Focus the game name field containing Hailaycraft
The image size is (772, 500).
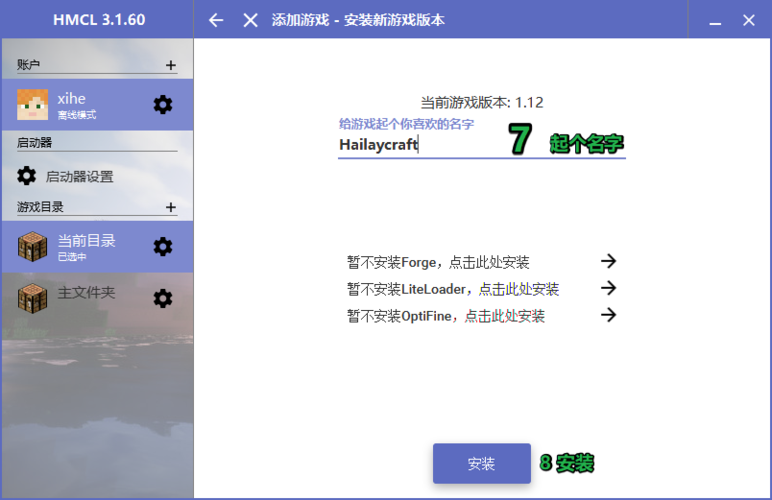click(x=482, y=145)
